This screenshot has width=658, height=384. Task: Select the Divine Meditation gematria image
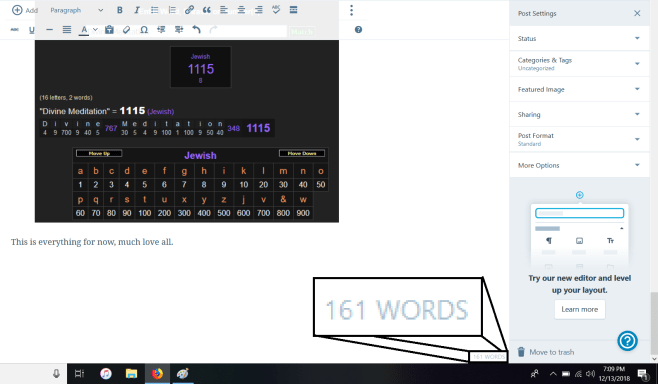click(187, 131)
